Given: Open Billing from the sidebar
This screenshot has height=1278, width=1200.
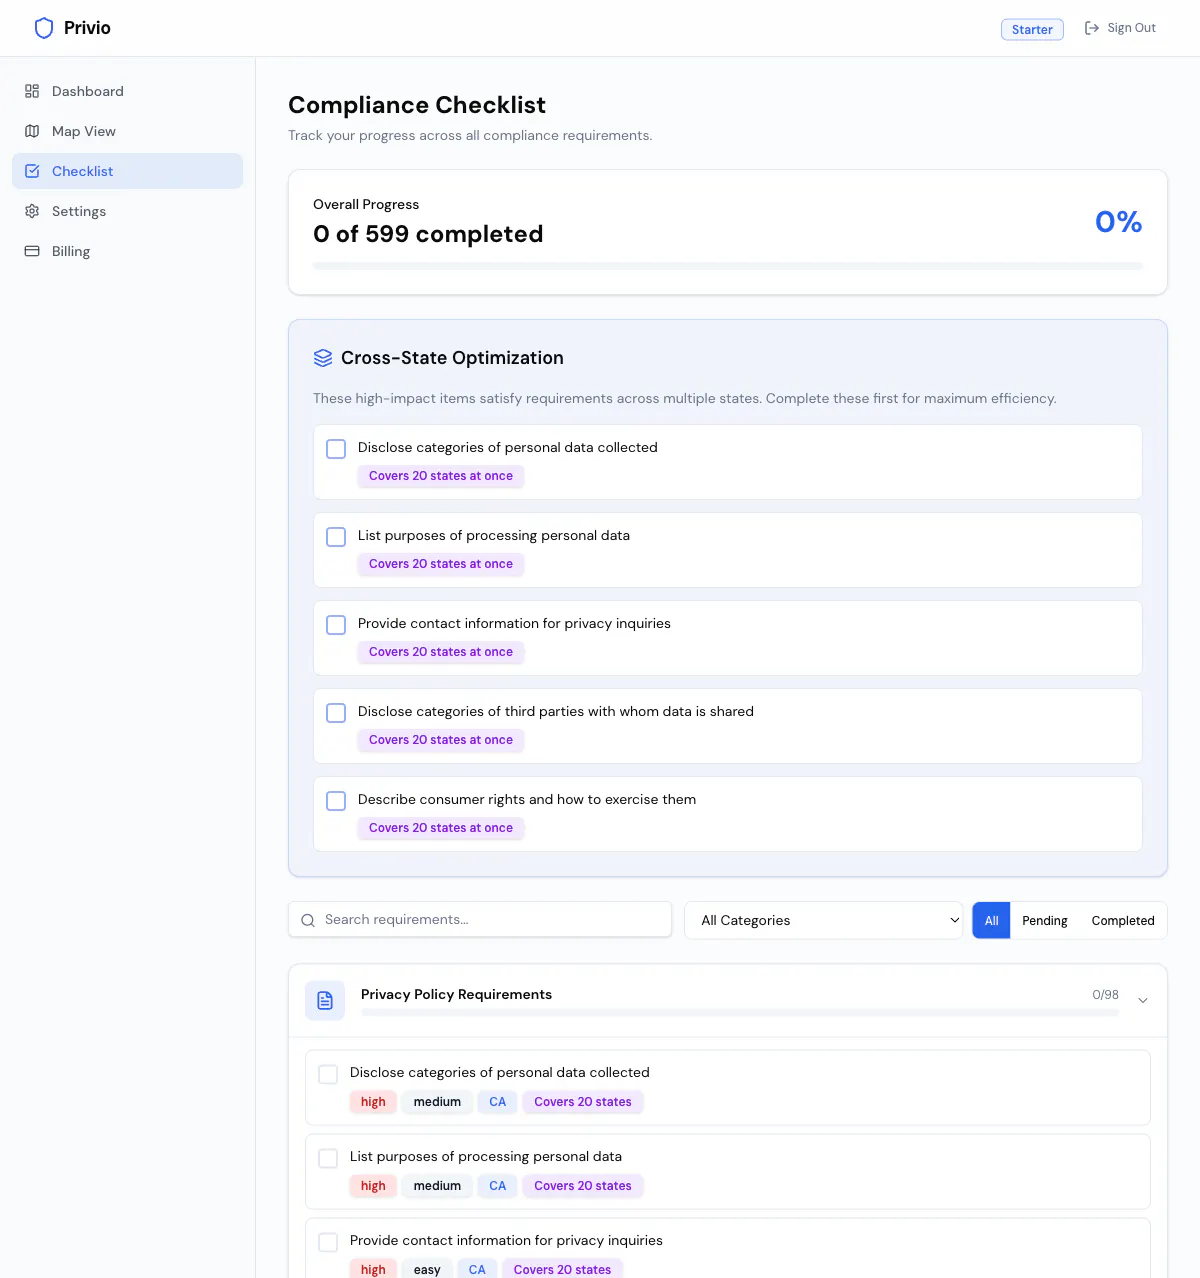Looking at the screenshot, I should click(x=127, y=251).
